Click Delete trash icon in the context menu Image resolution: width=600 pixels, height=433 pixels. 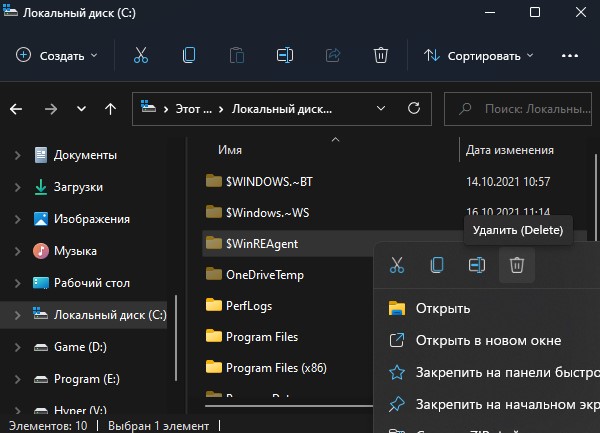pyautogui.click(x=517, y=265)
